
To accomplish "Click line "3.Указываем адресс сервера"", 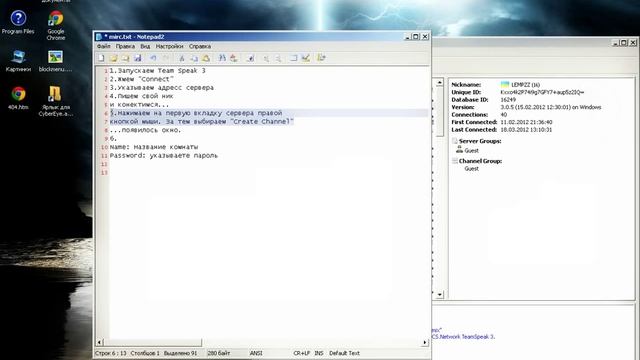I will (162, 88).
